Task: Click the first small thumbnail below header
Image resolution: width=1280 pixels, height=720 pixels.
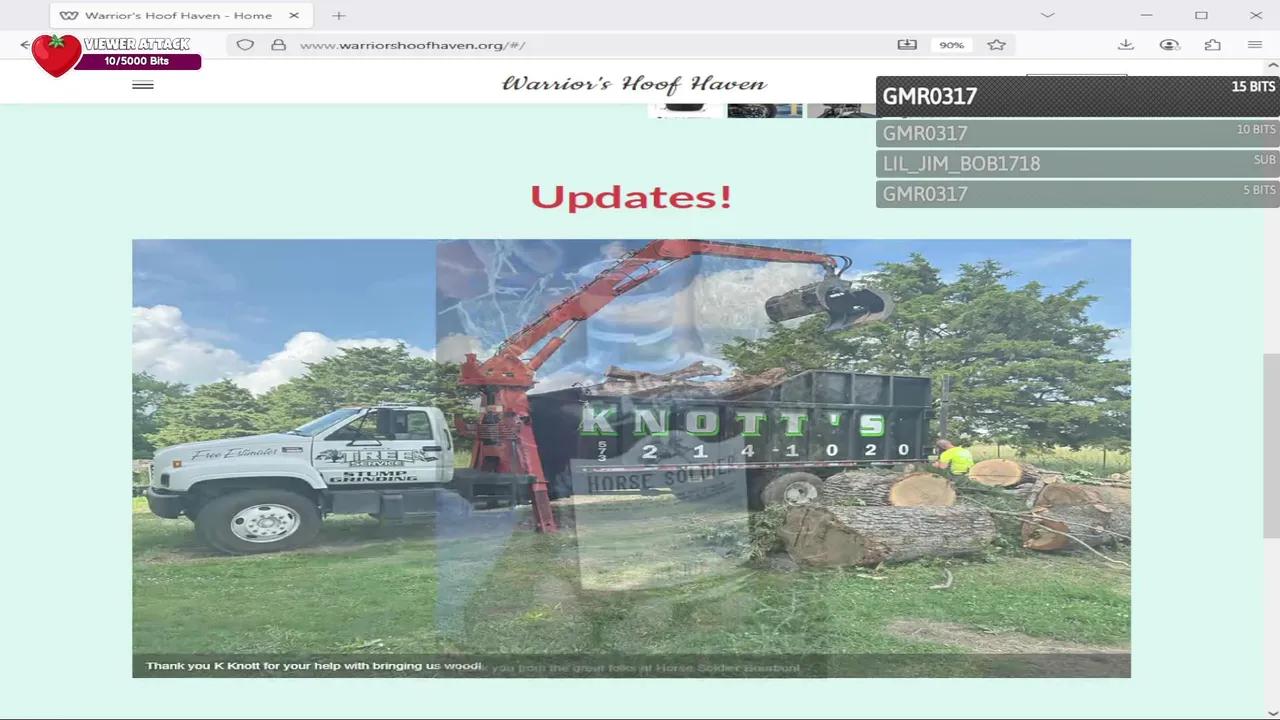Action: (685, 109)
